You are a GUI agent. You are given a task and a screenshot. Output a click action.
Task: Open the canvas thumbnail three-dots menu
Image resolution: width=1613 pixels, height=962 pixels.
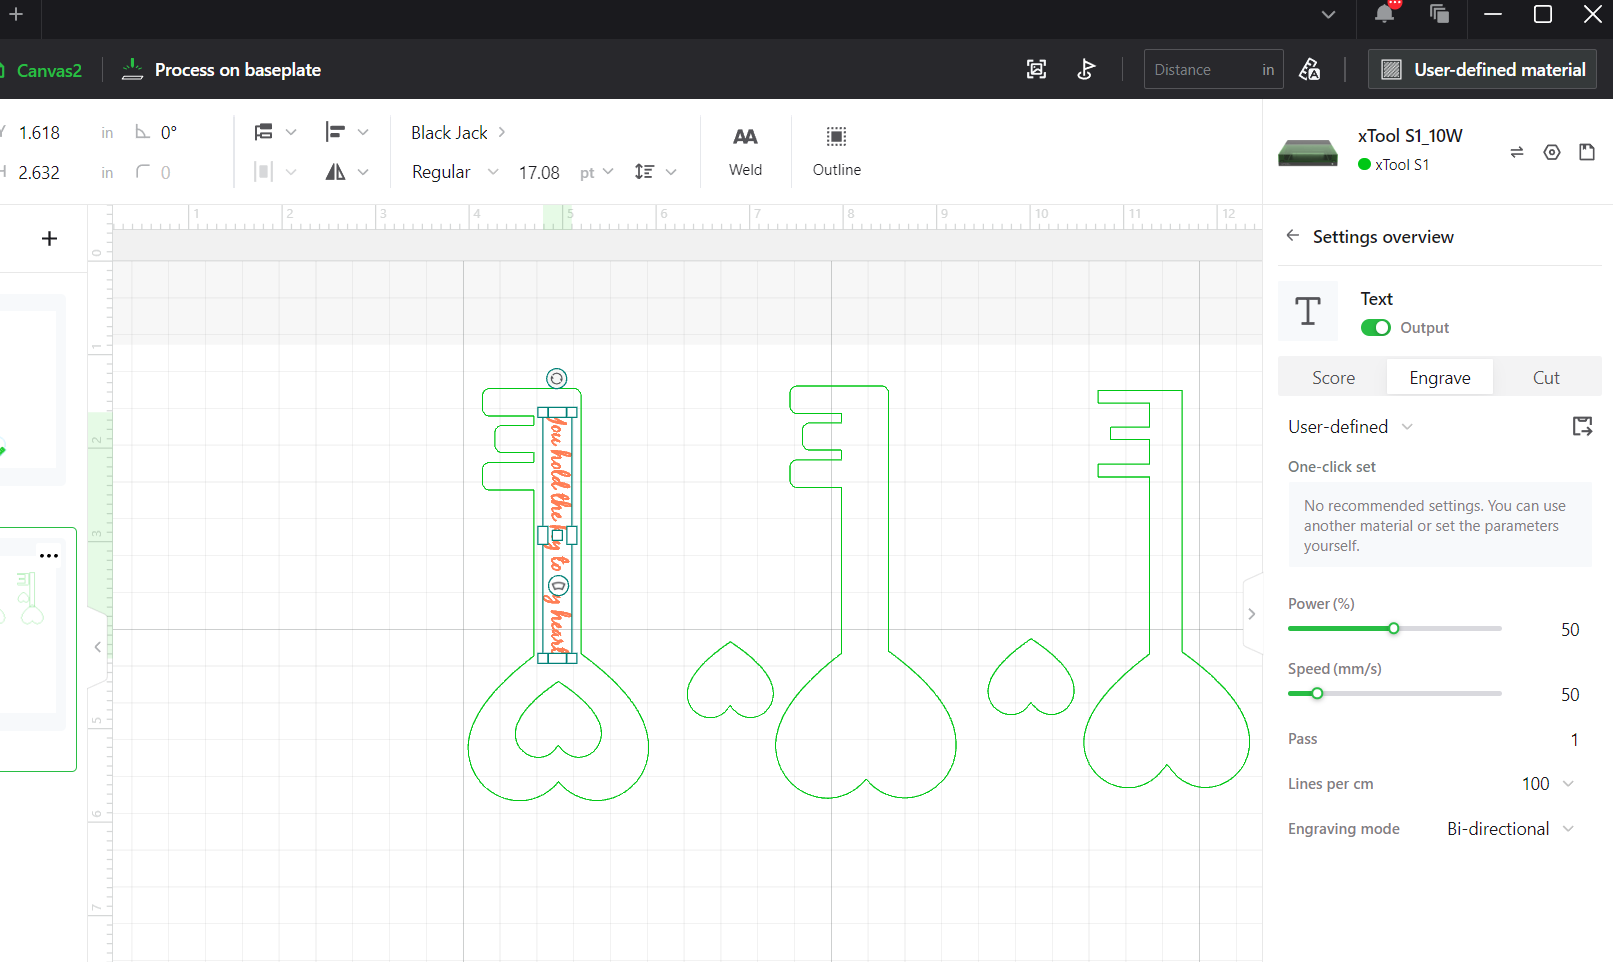tap(49, 555)
